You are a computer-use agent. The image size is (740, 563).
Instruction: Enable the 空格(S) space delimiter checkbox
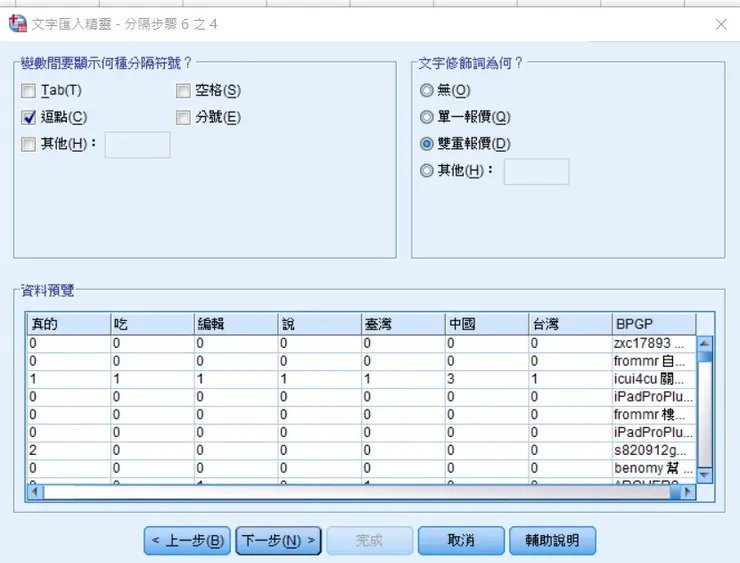point(183,91)
